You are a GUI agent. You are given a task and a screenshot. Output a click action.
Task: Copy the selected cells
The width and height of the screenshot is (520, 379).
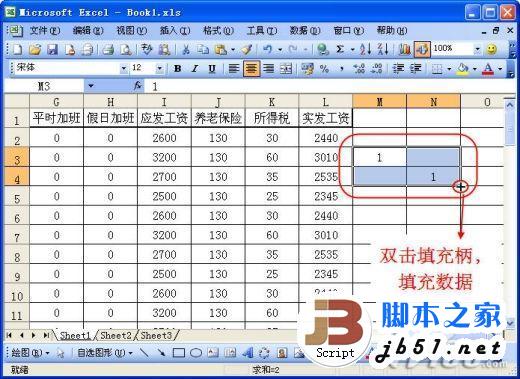pyautogui.click(x=203, y=50)
